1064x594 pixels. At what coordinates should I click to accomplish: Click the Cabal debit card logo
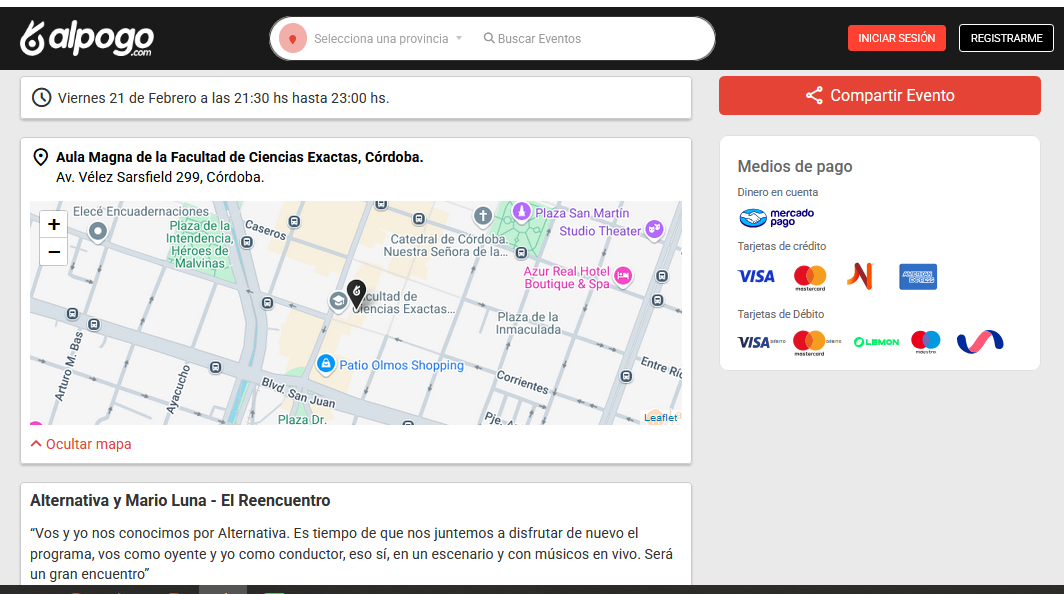tap(980, 341)
